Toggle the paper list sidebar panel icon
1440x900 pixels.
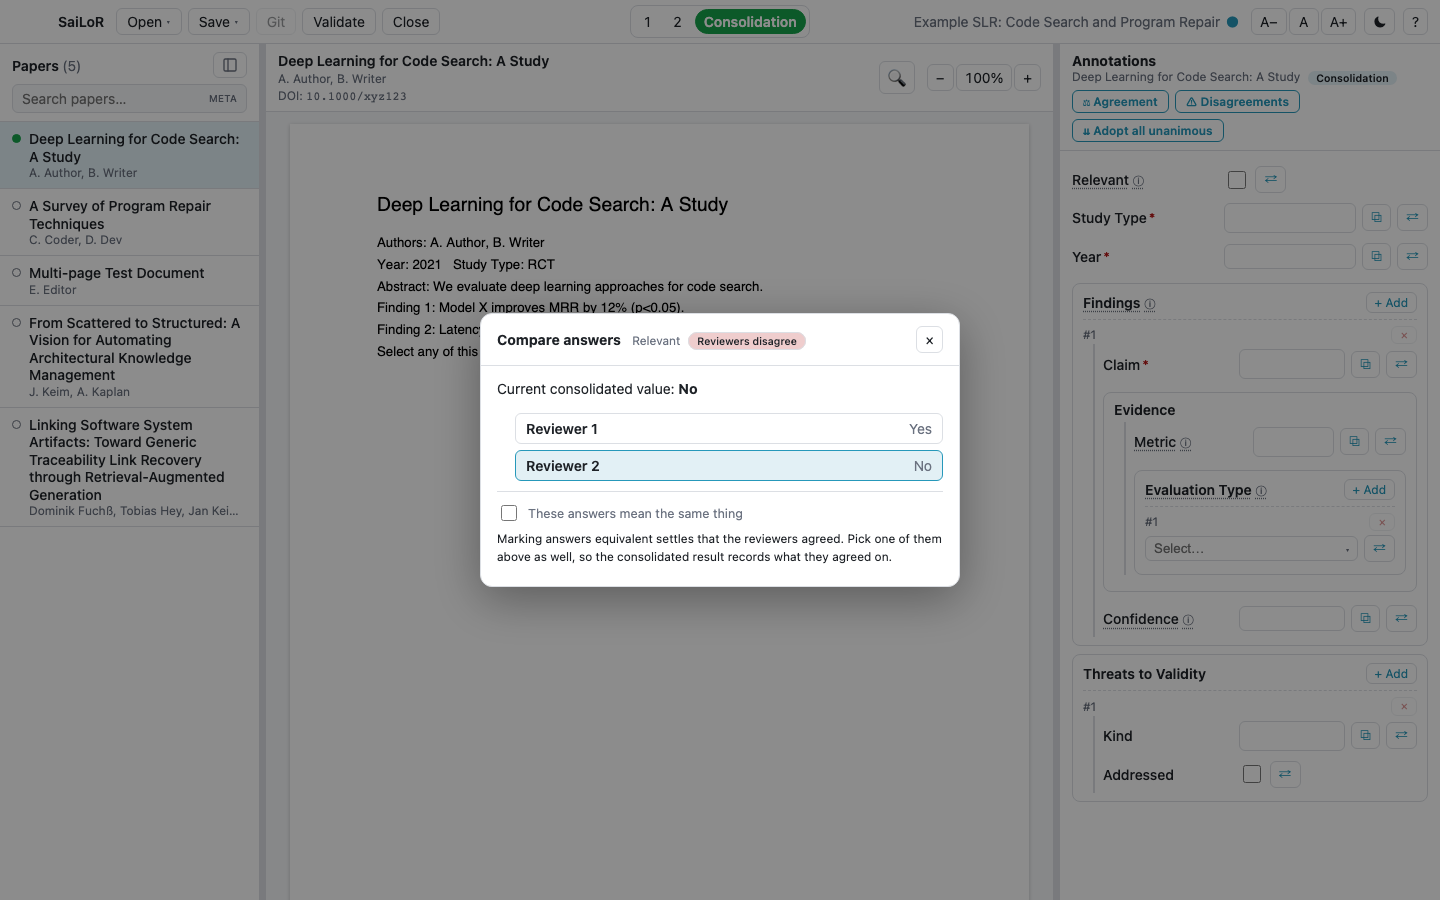tap(230, 65)
